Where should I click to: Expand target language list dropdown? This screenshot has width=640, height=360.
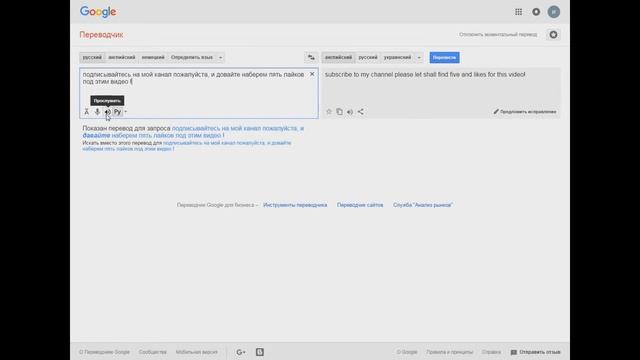coord(419,58)
